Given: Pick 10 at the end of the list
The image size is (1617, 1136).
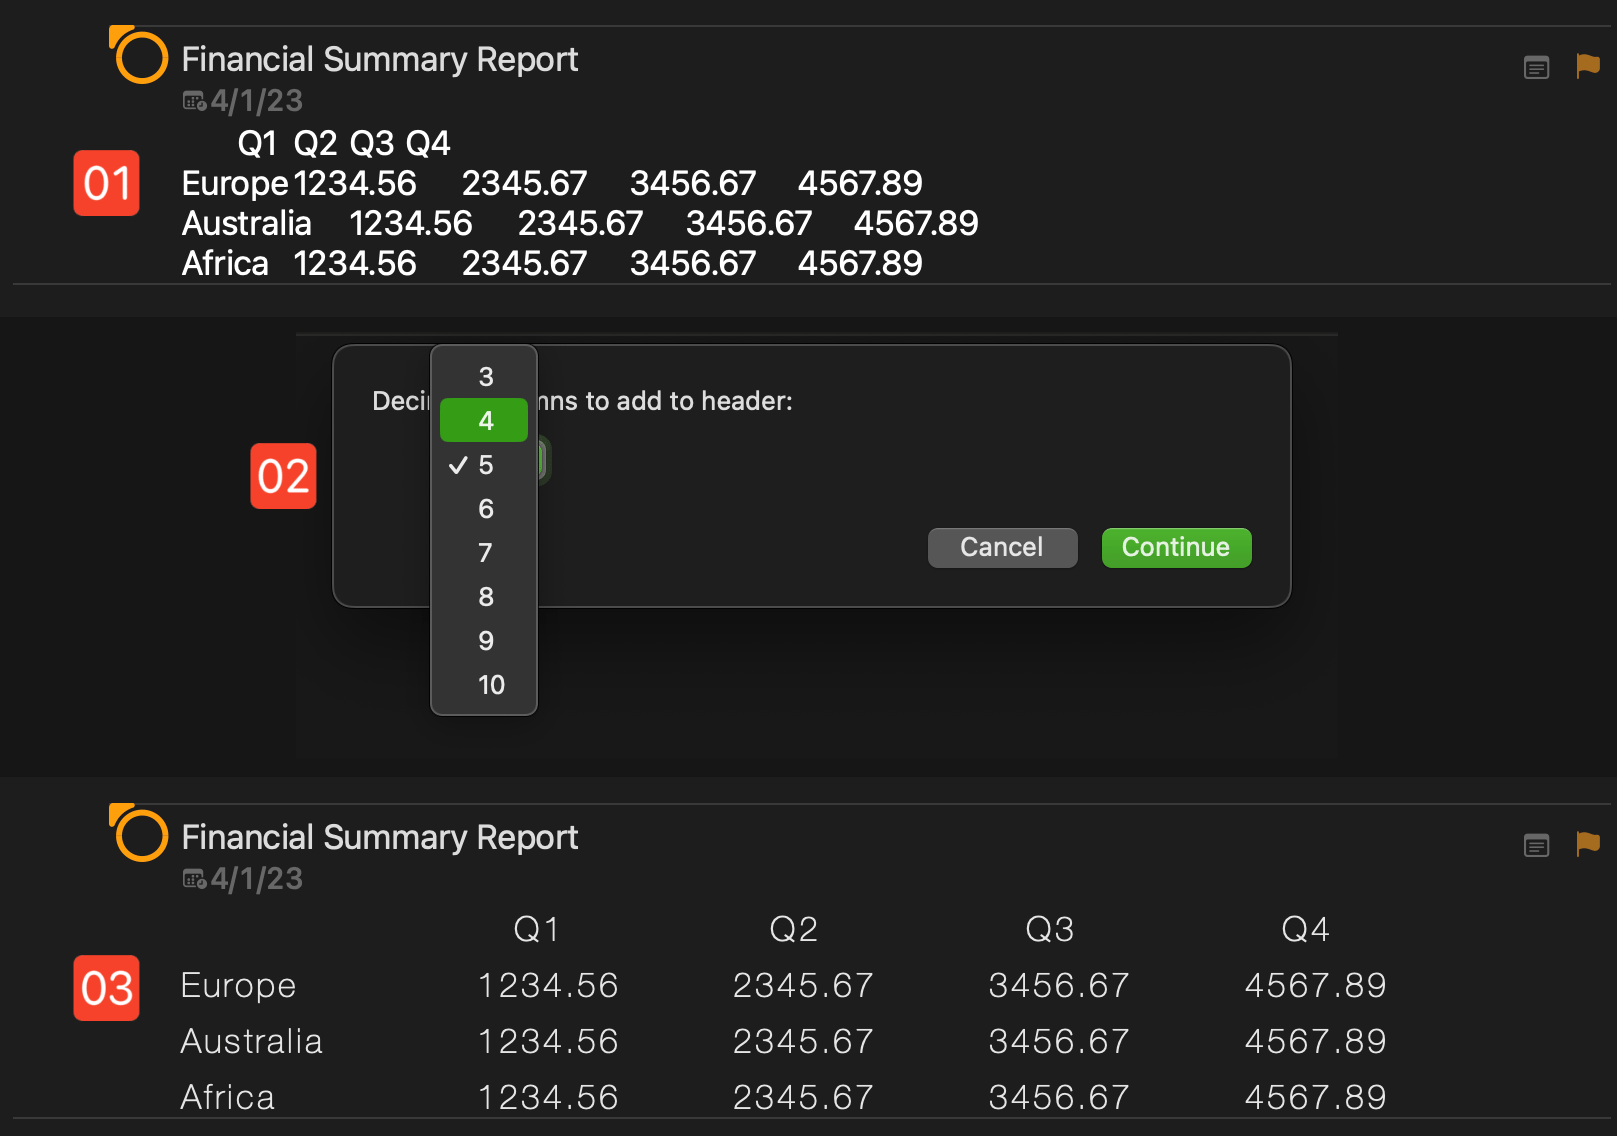Looking at the screenshot, I should point(490,685).
